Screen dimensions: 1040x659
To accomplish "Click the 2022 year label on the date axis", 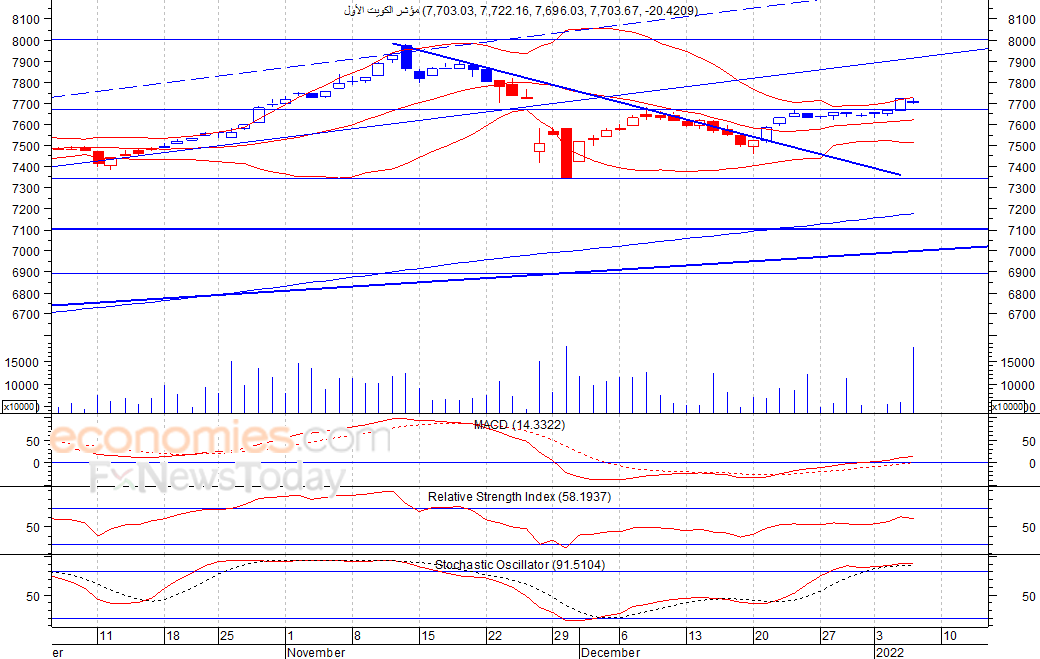I will 889,652.
